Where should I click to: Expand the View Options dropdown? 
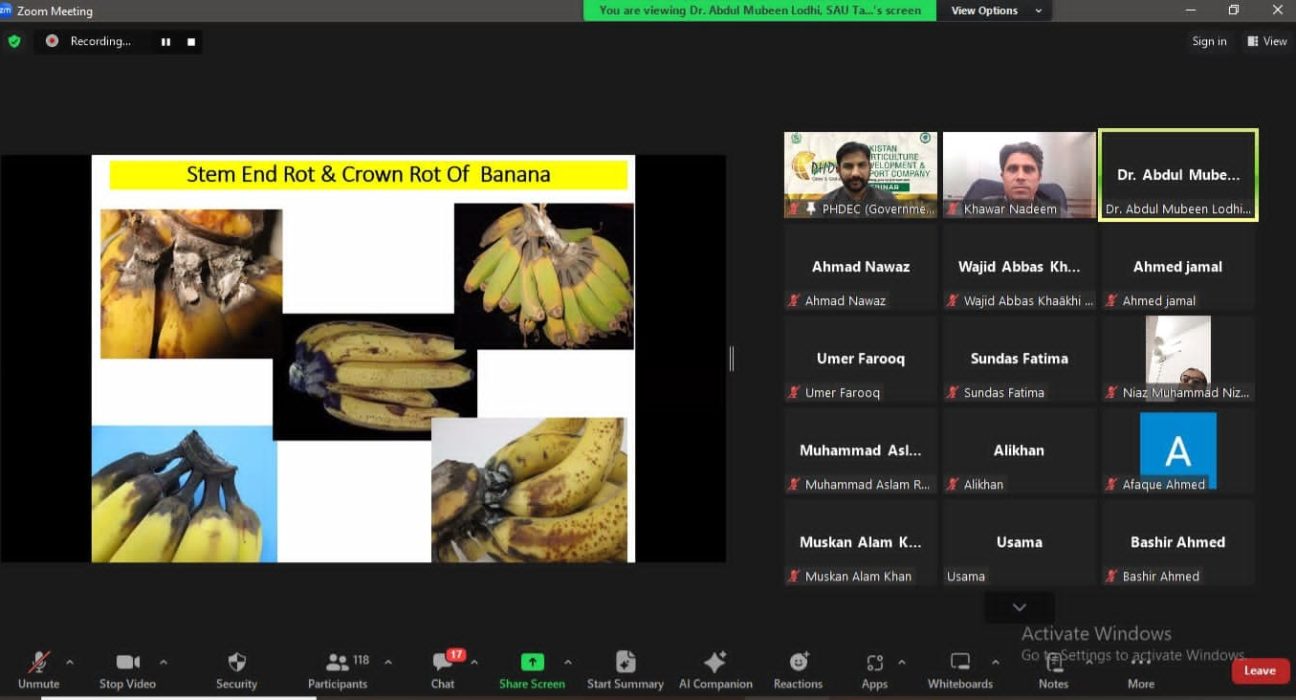coord(996,11)
